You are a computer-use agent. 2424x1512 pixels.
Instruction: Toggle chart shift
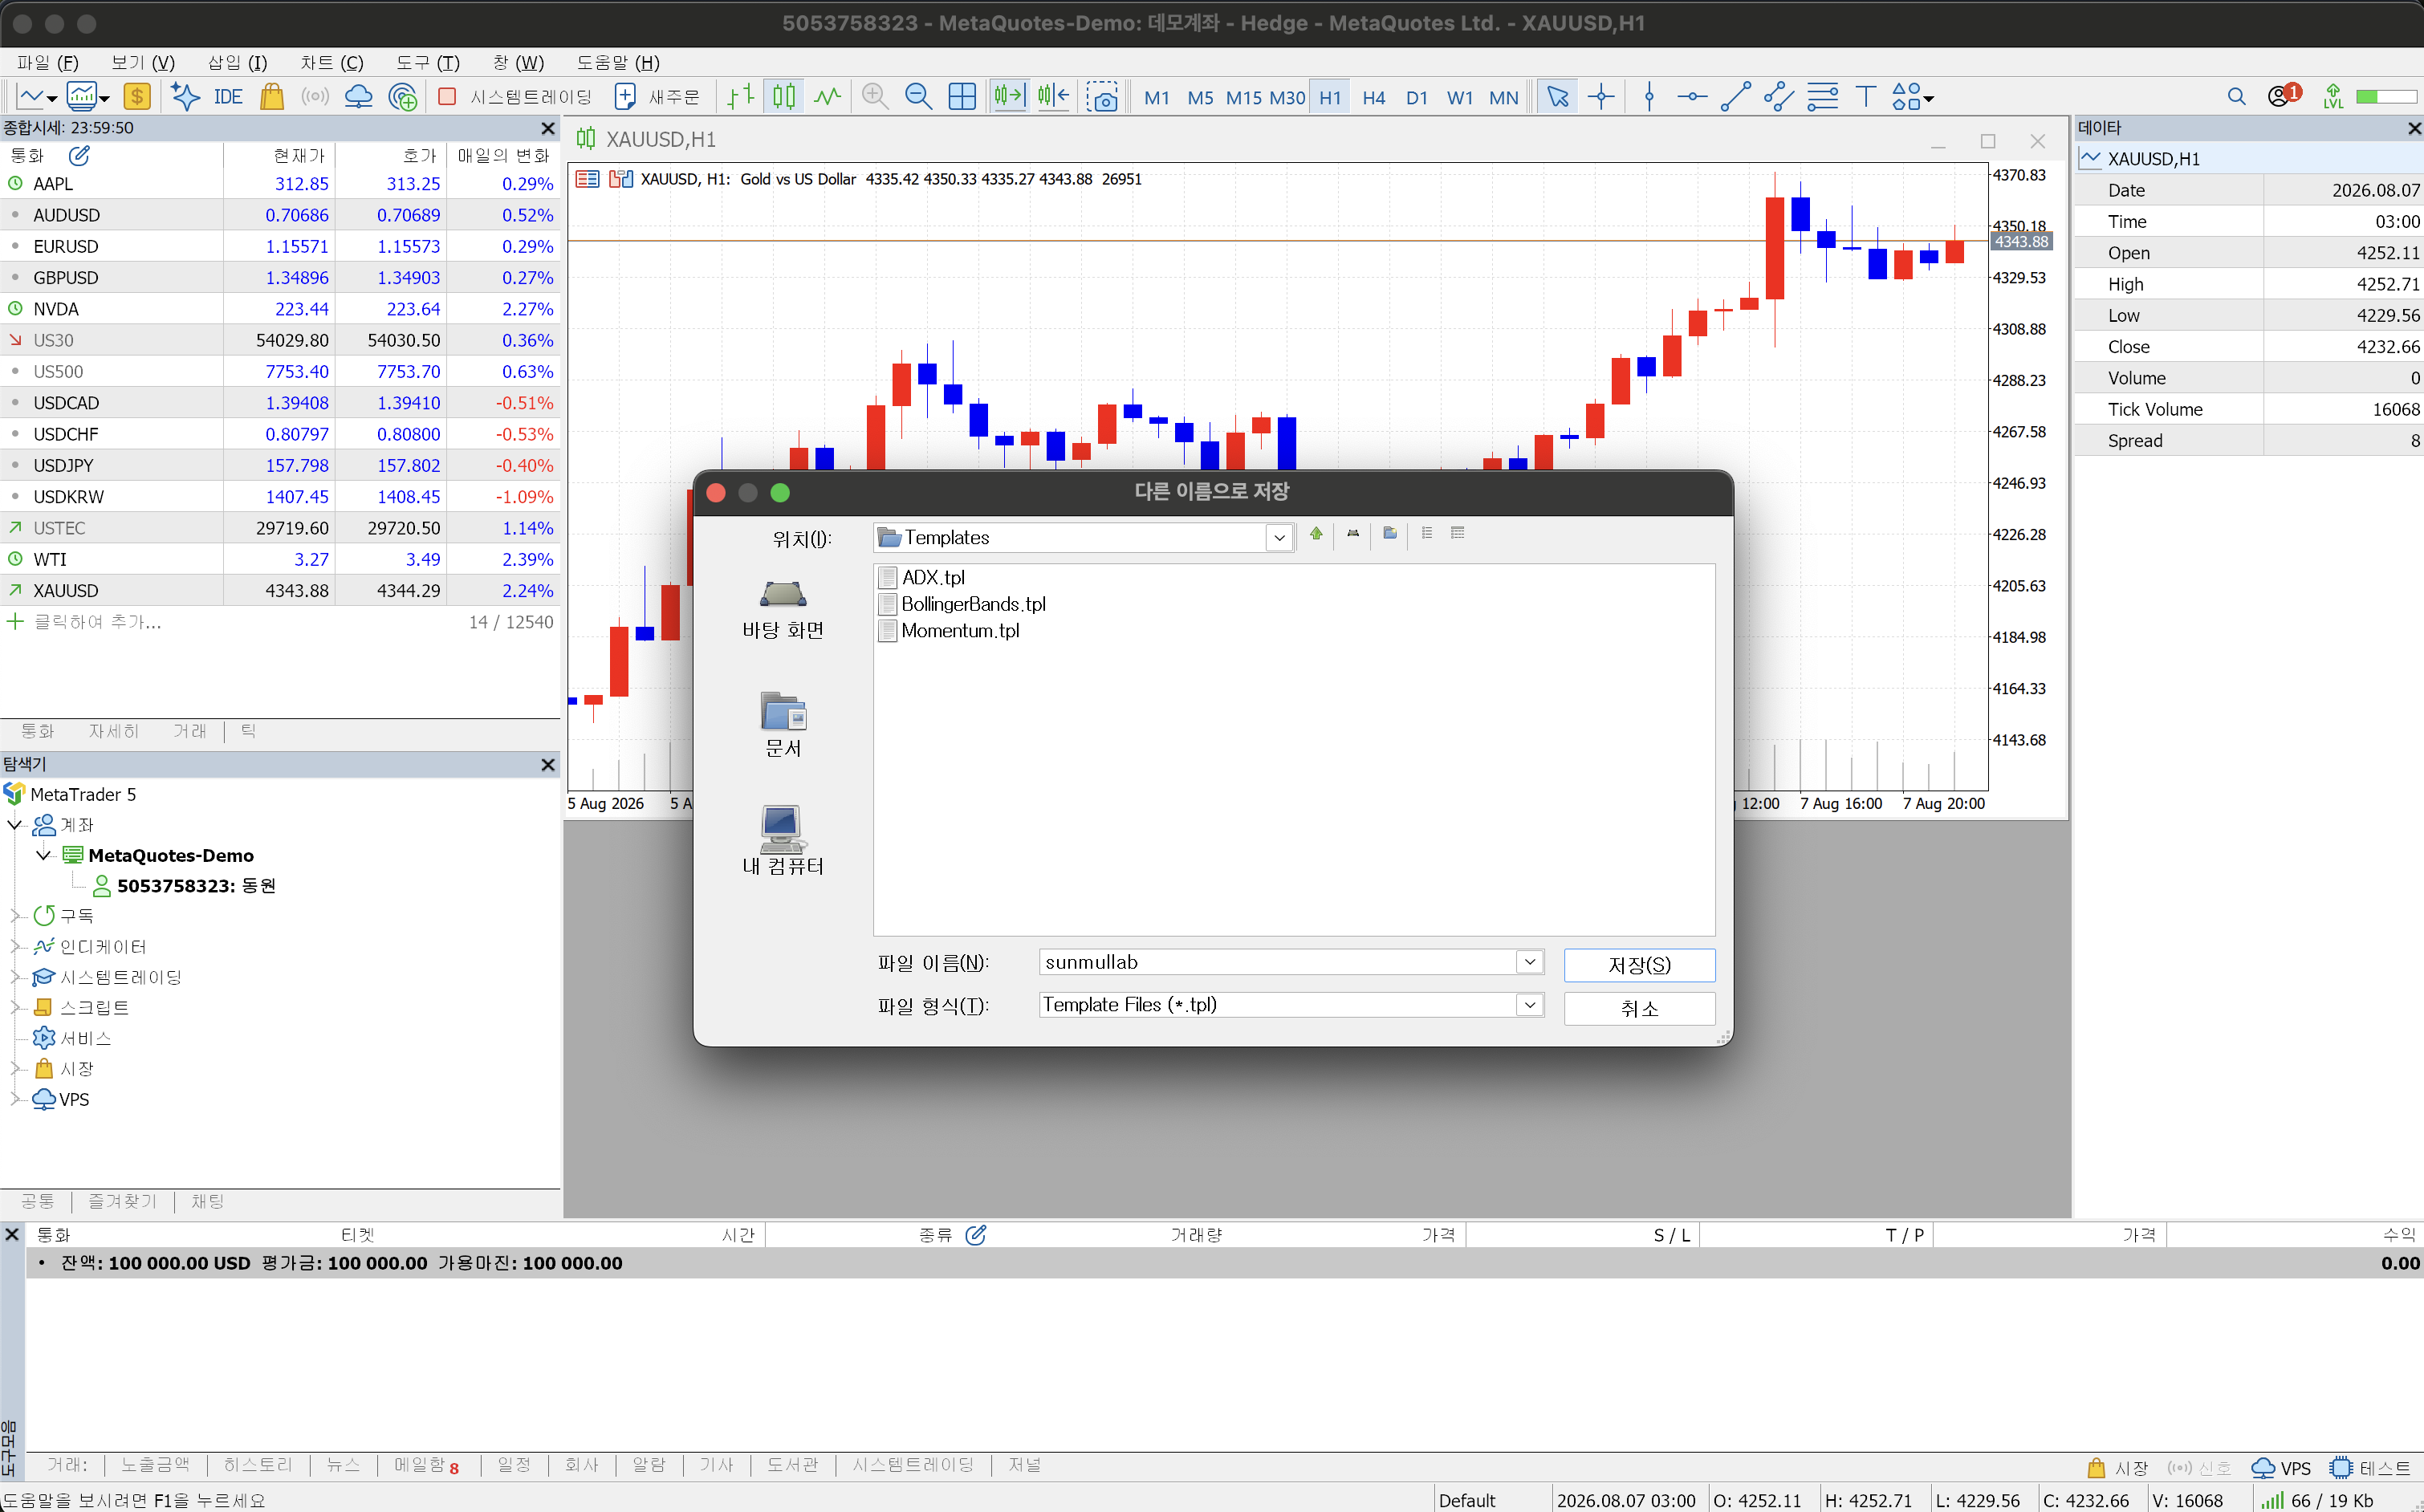tap(1053, 97)
